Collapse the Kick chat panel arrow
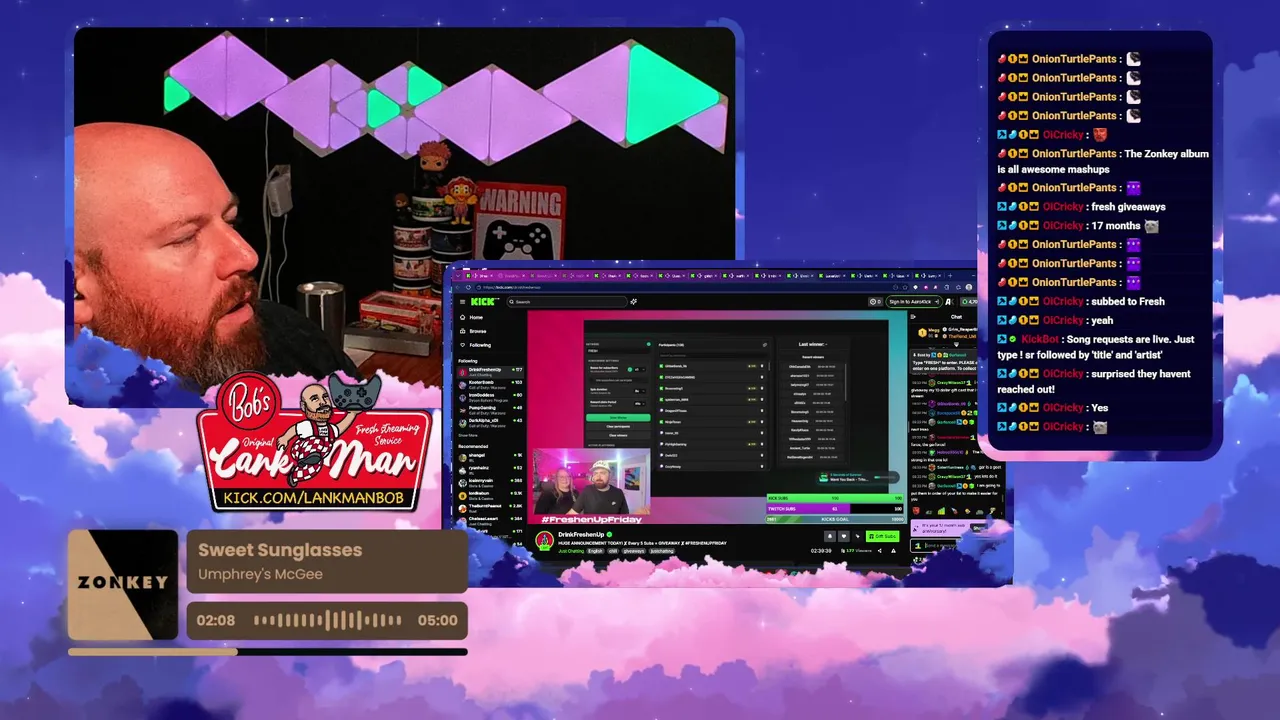Screen dimensions: 1280x720 coord(913,317)
